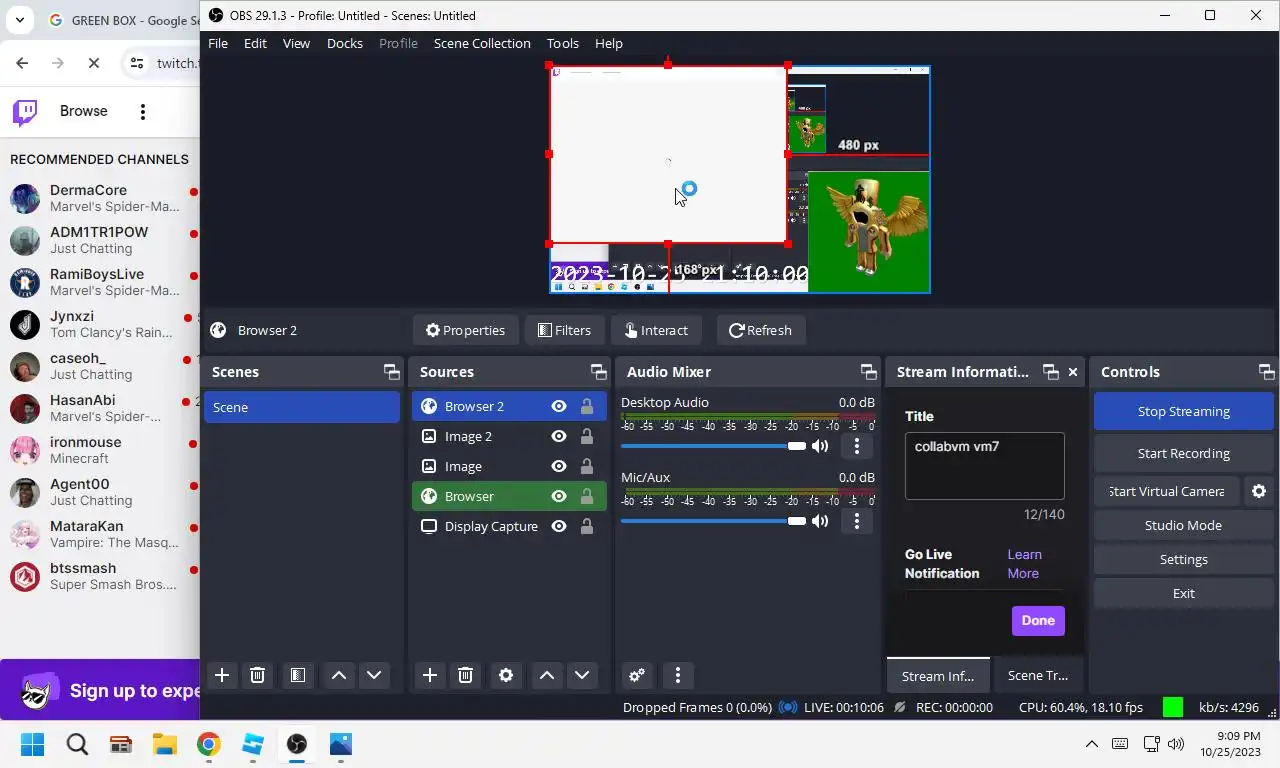The height and width of the screenshot is (768, 1280).
Task: Click Interact button for browser source
Action: point(656,330)
